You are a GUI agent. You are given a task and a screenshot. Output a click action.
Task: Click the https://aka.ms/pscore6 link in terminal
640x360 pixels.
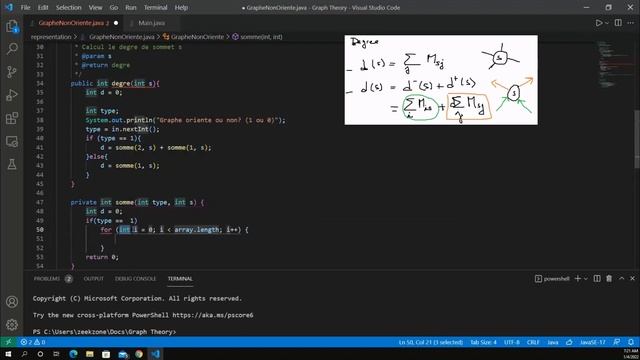point(213,315)
